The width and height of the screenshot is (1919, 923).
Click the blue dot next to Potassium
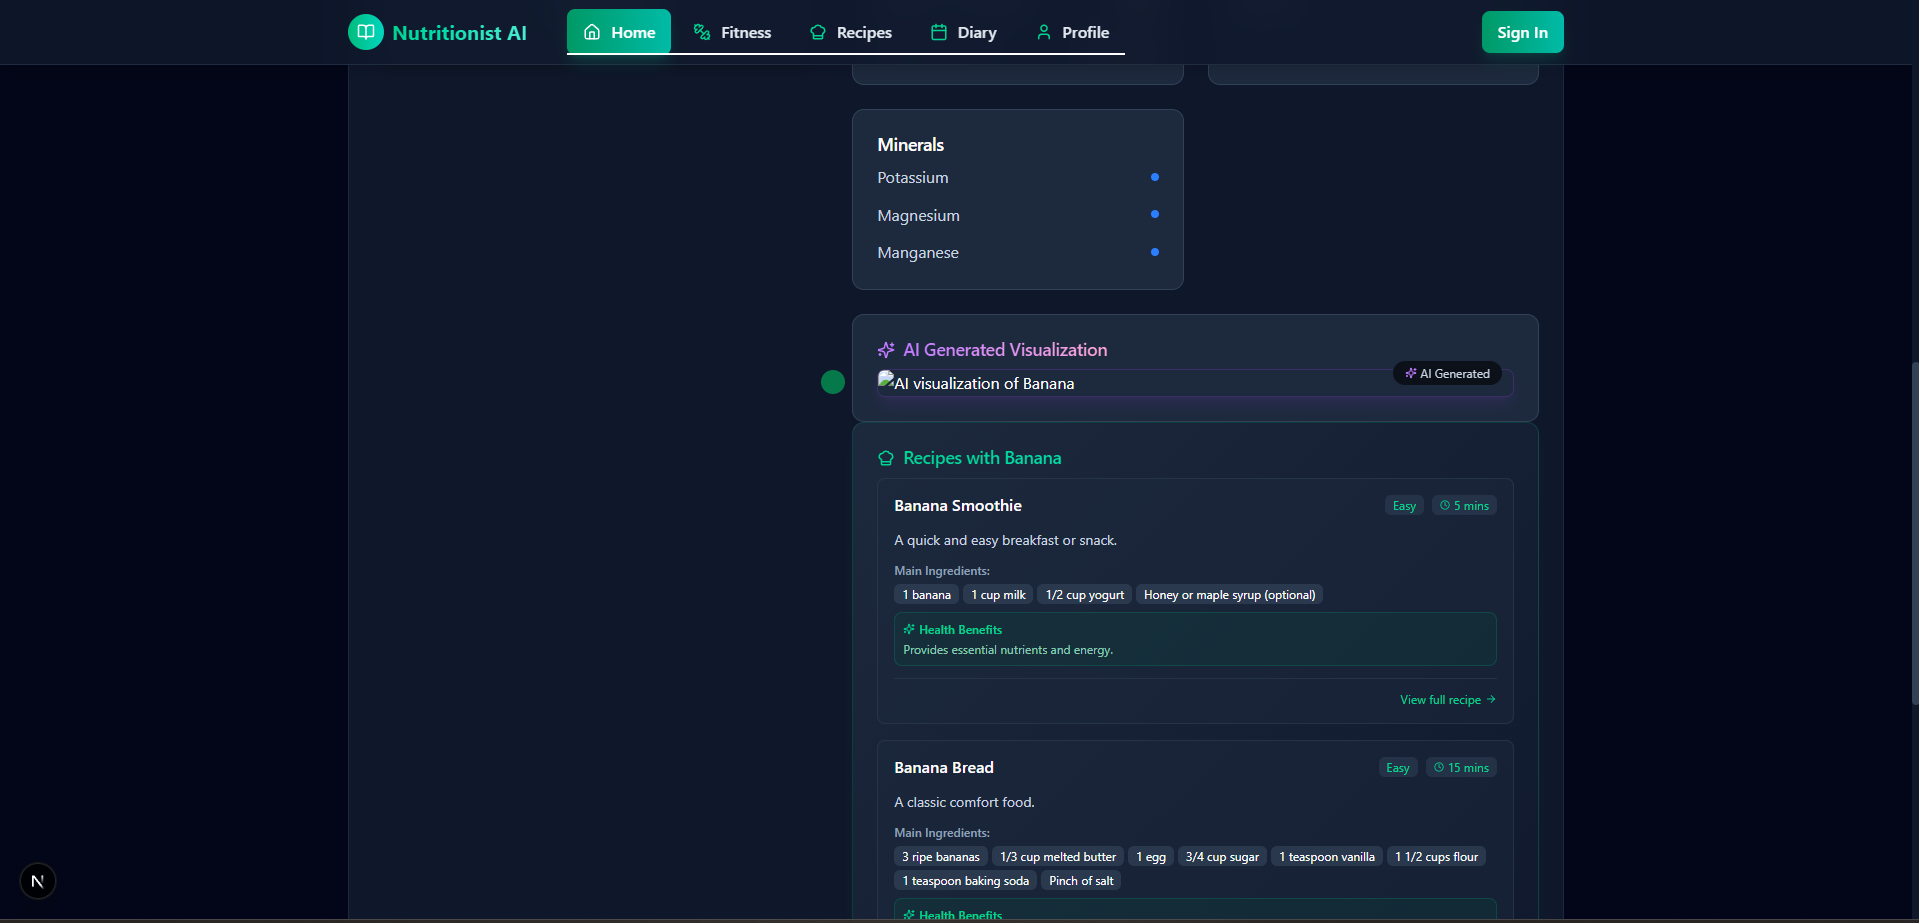[x=1155, y=177]
